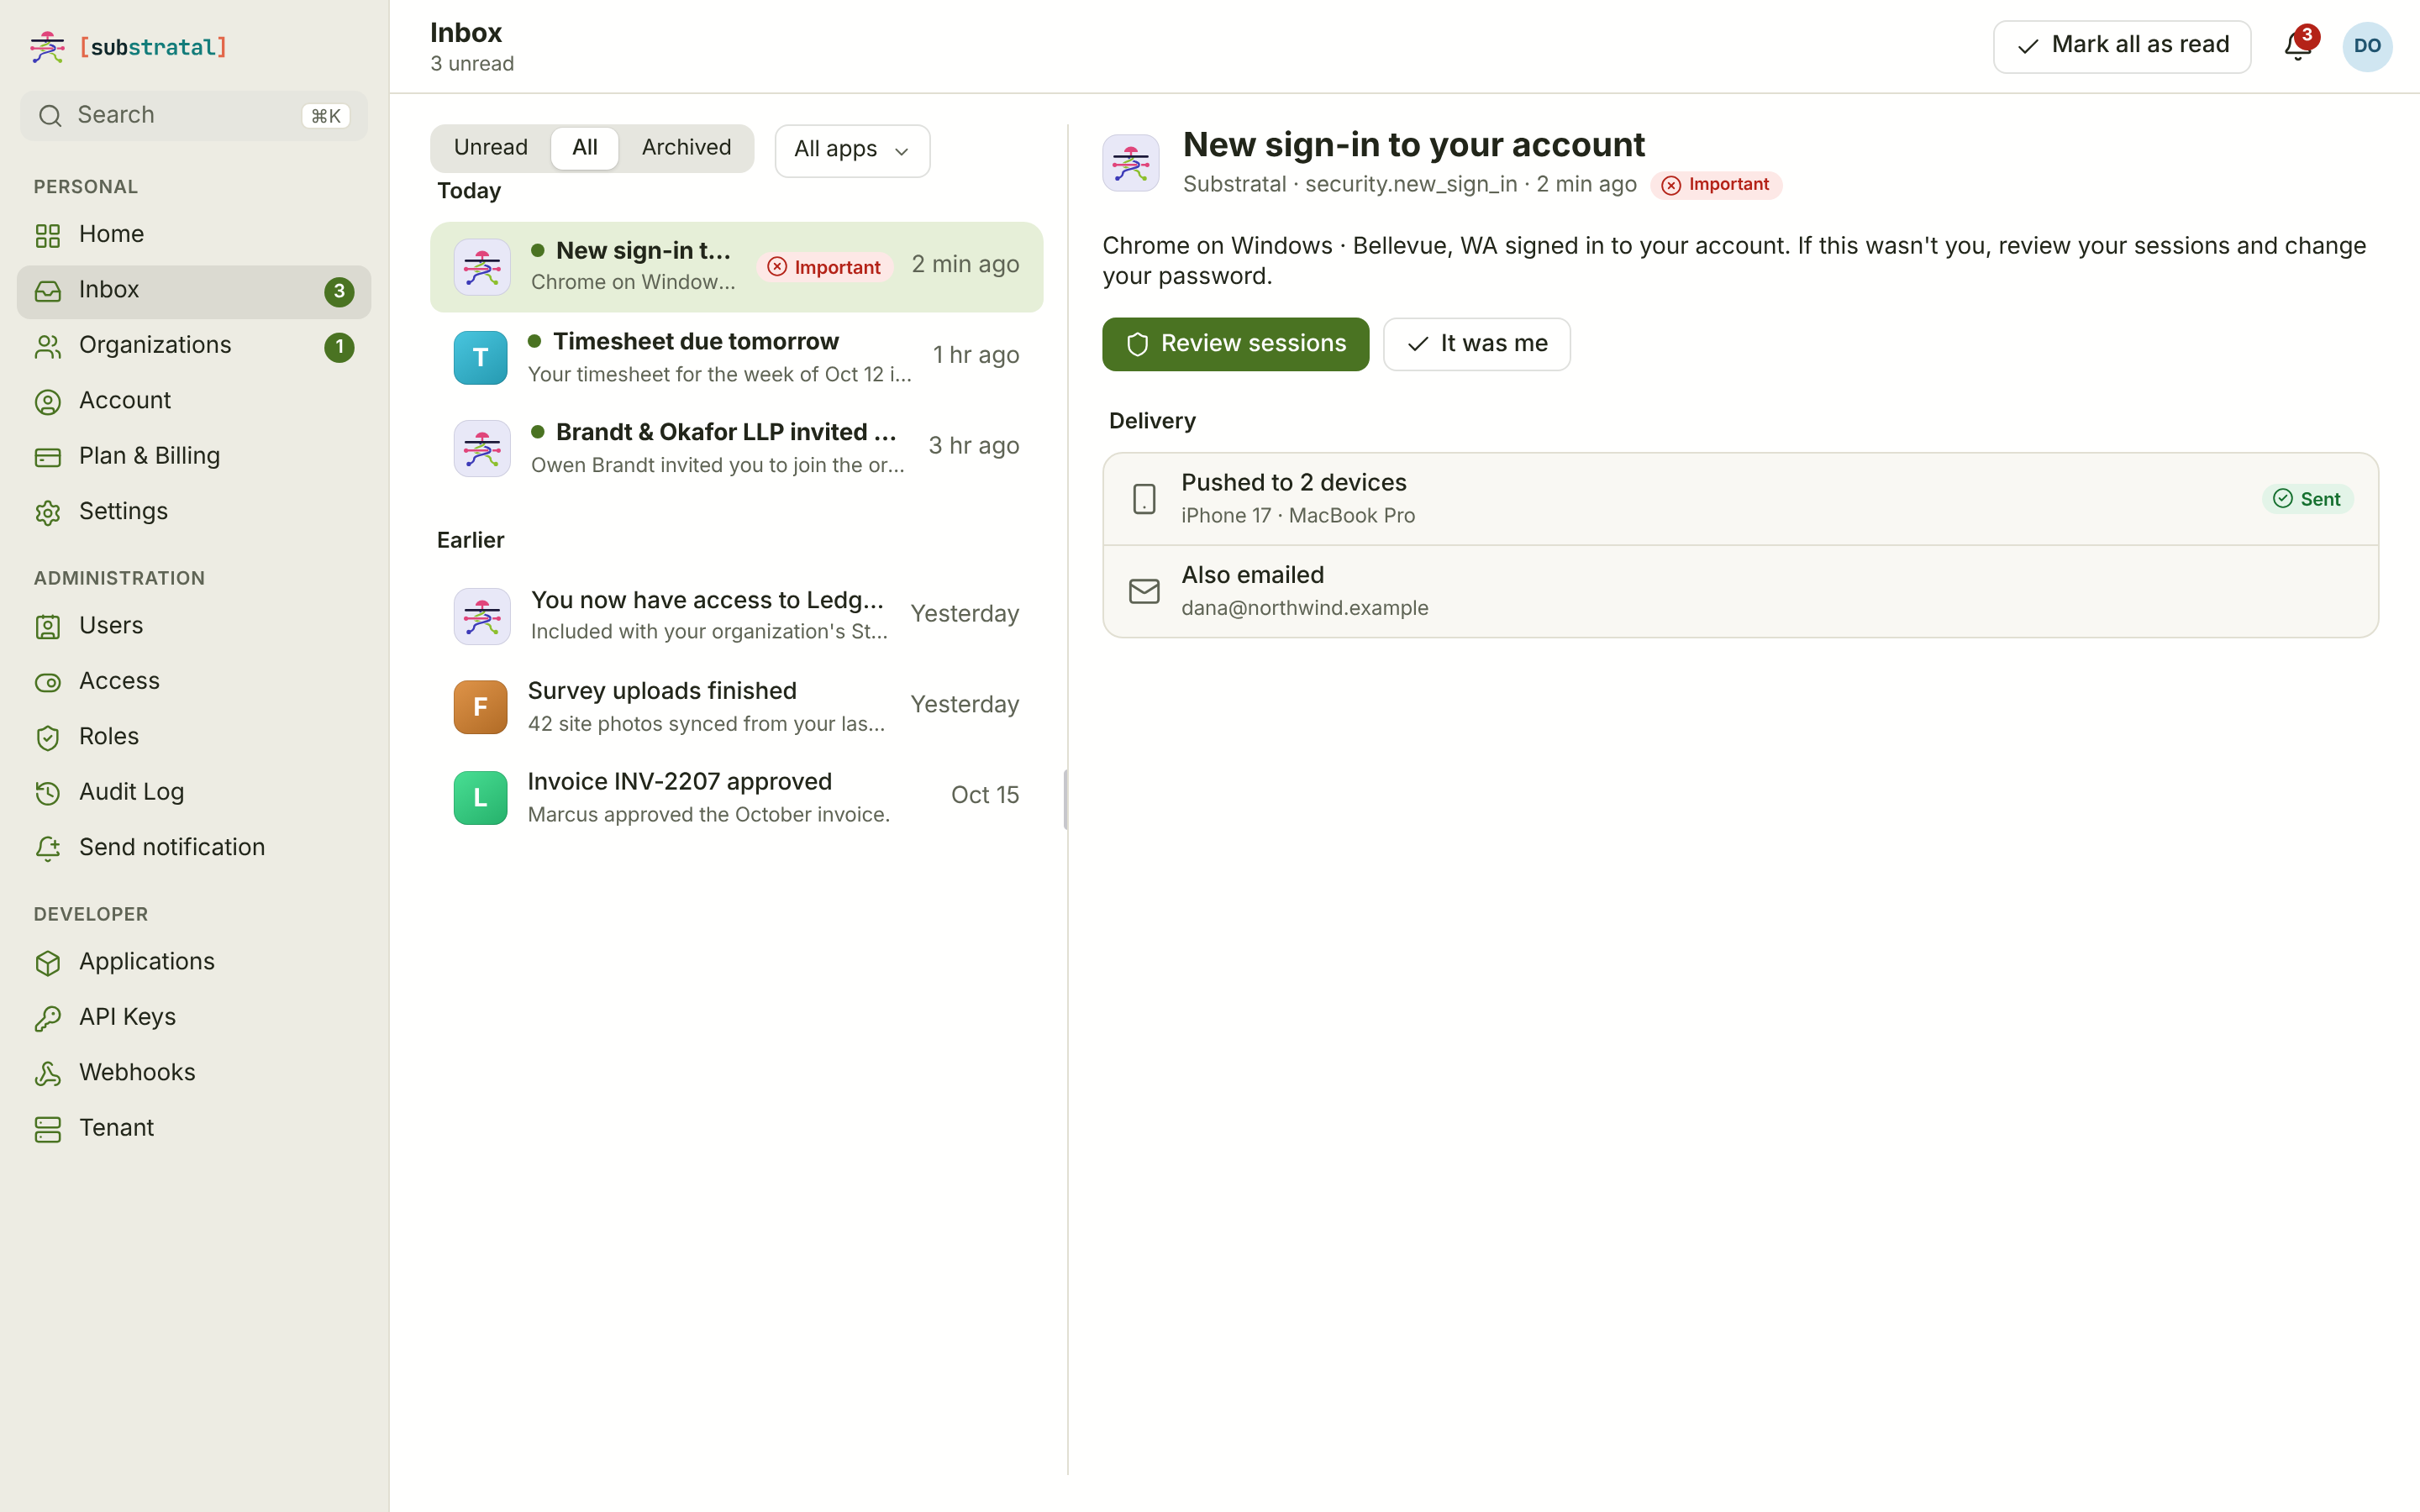
Task: Open the Access administration page
Action: [194, 681]
